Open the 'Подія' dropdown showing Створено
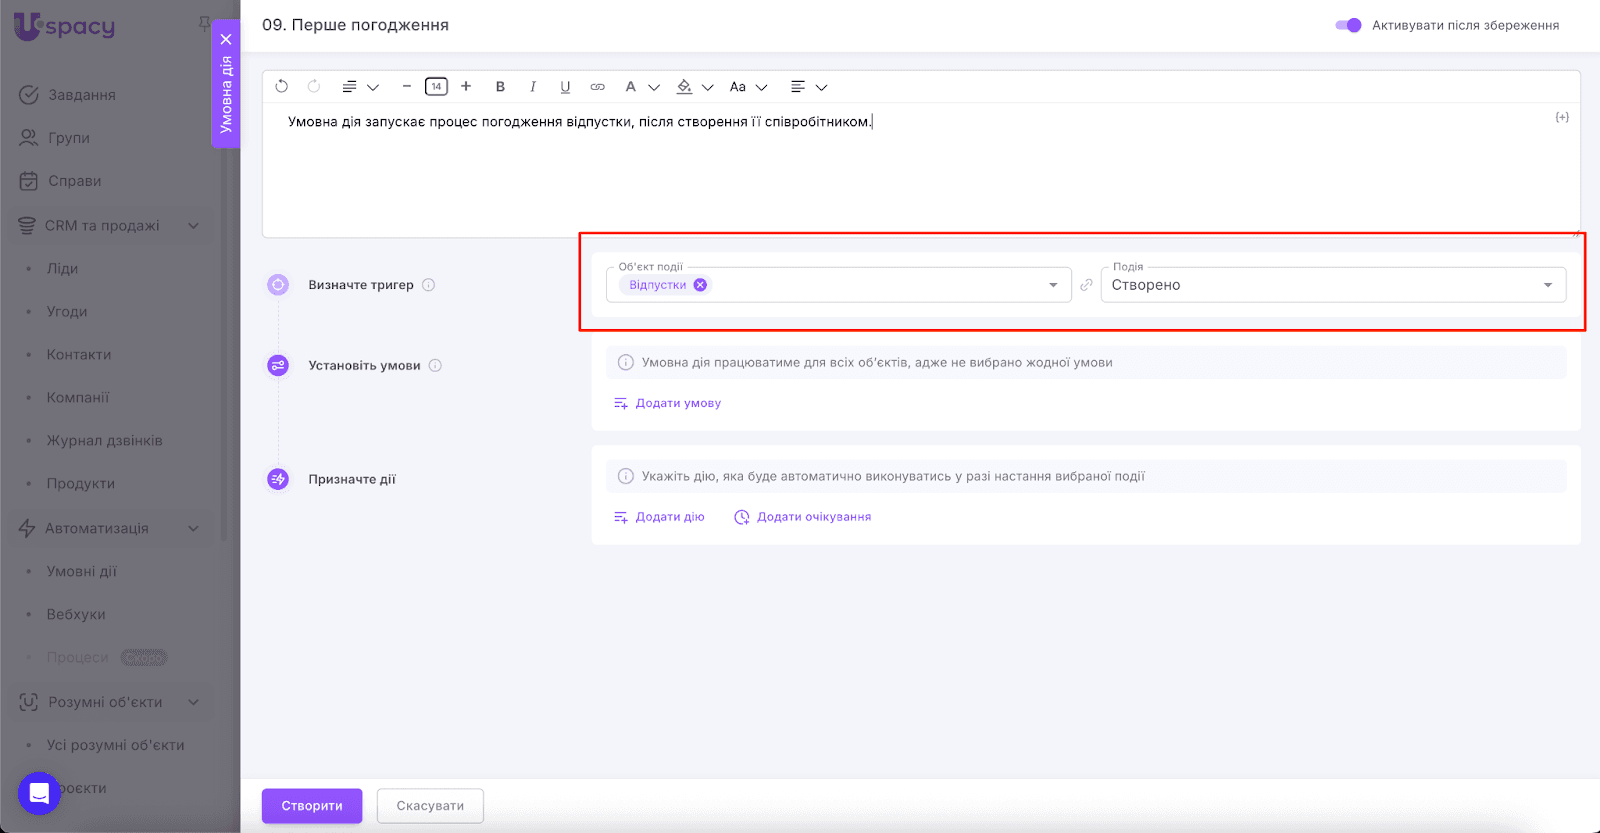This screenshot has height=833, width=1600. pos(1547,285)
